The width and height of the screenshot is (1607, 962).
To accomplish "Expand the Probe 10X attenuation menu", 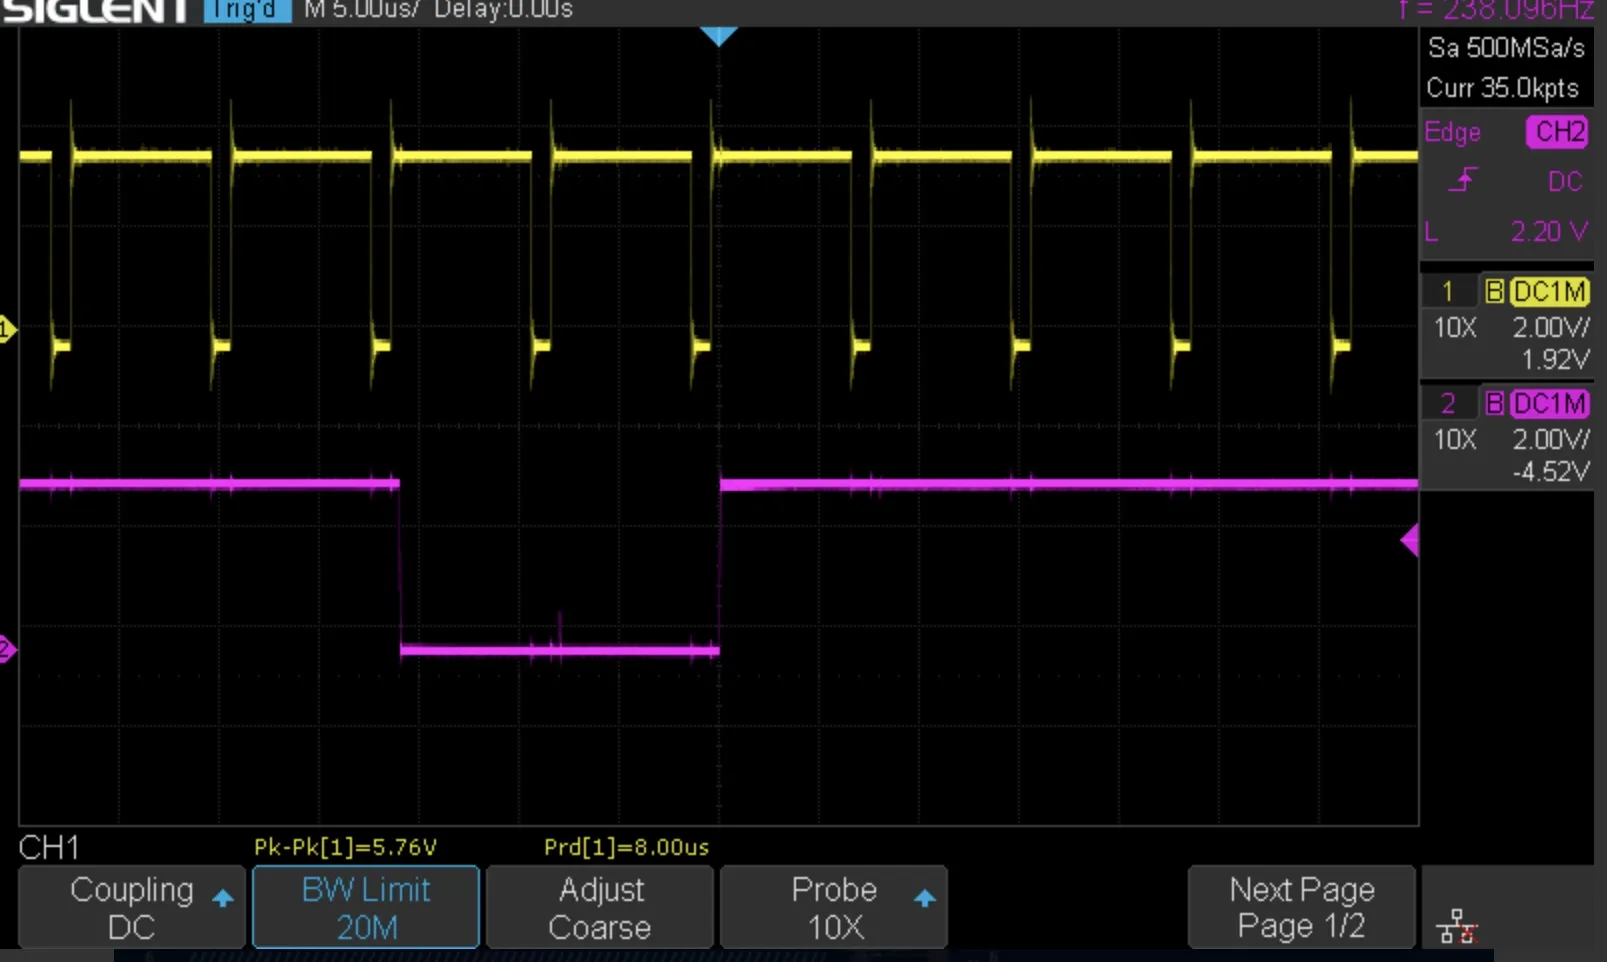I will [x=834, y=907].
